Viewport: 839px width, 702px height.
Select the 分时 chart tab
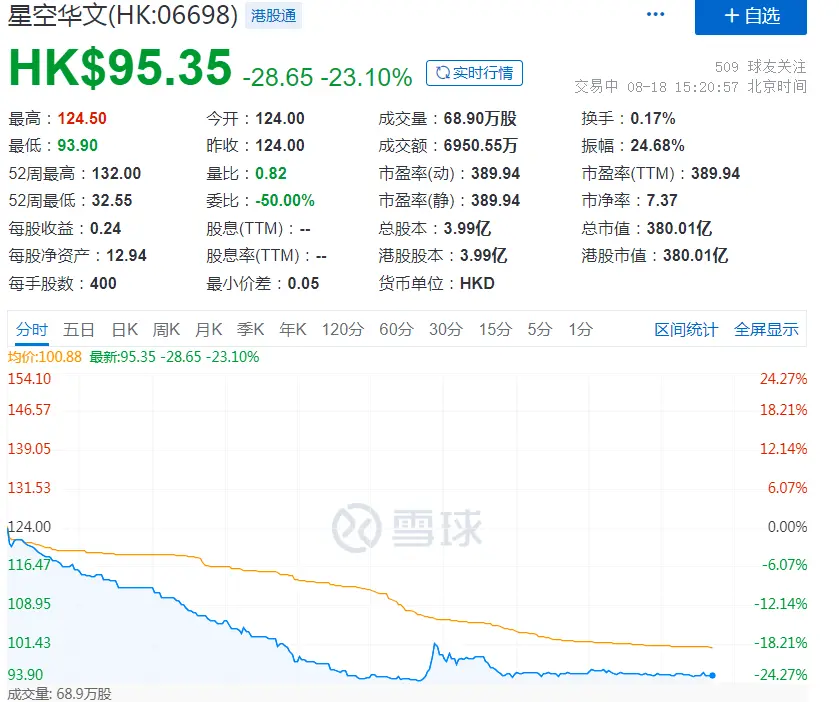click(x=32, y=329)
